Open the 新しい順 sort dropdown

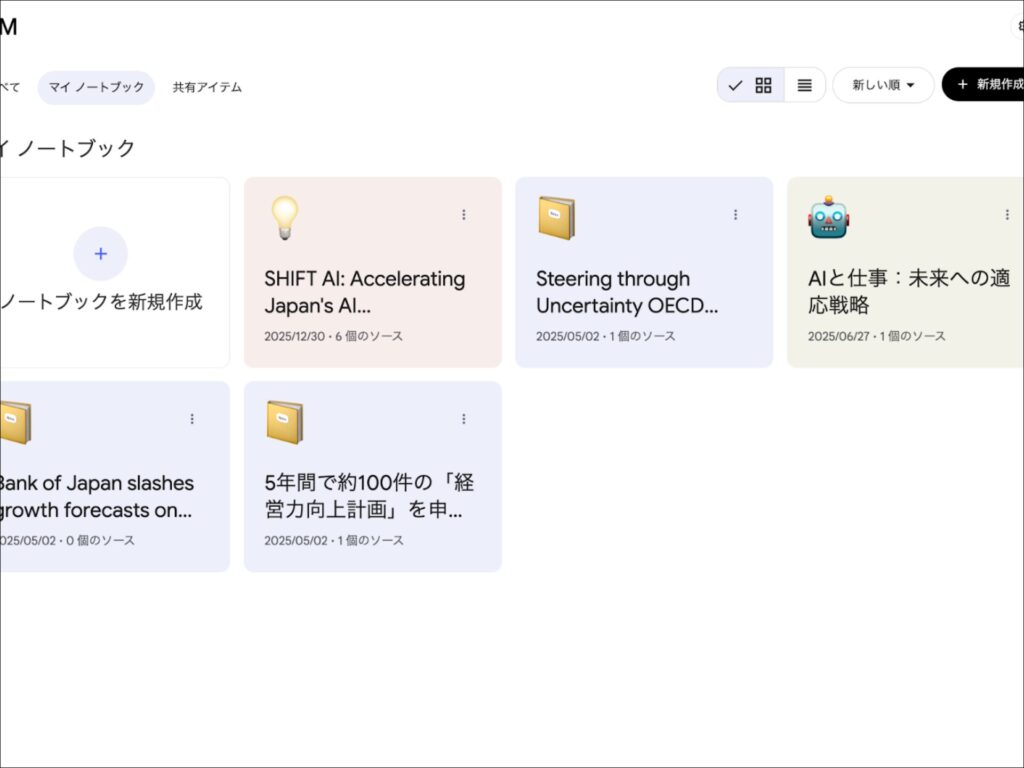point(883,85)
